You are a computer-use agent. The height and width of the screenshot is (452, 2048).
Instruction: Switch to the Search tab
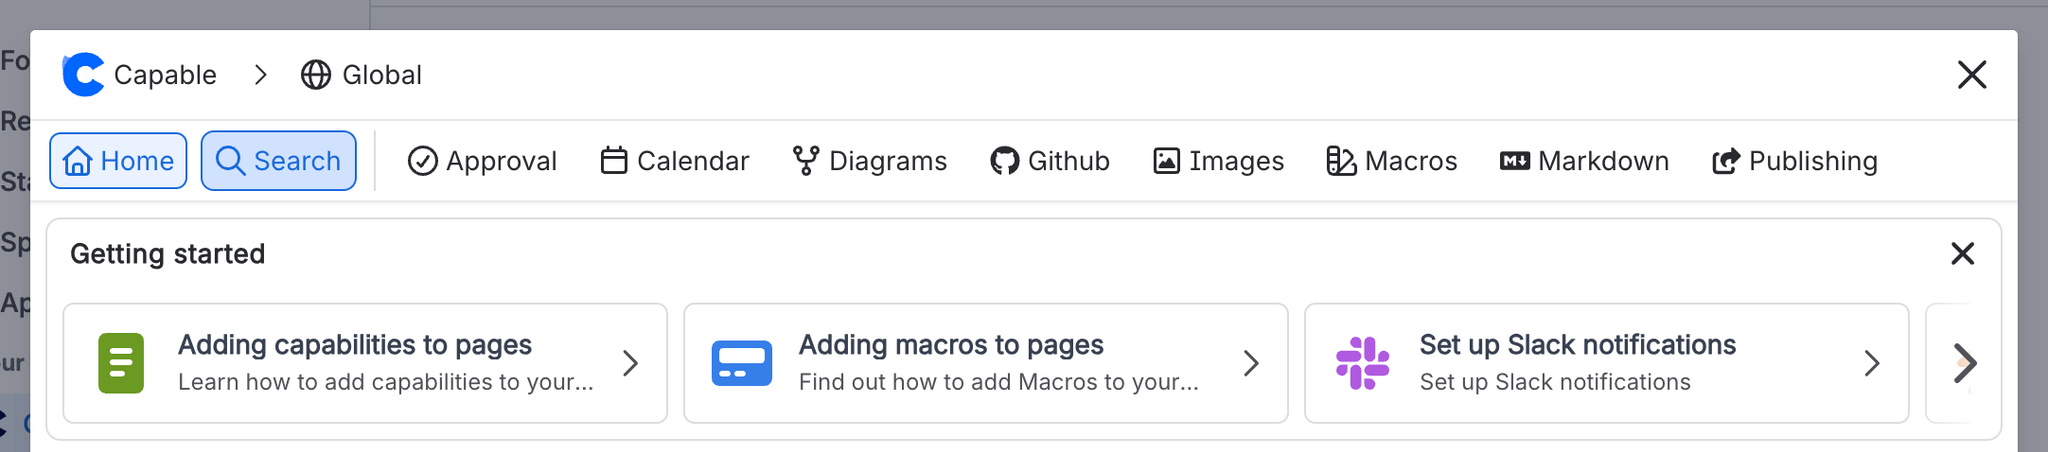278,161
